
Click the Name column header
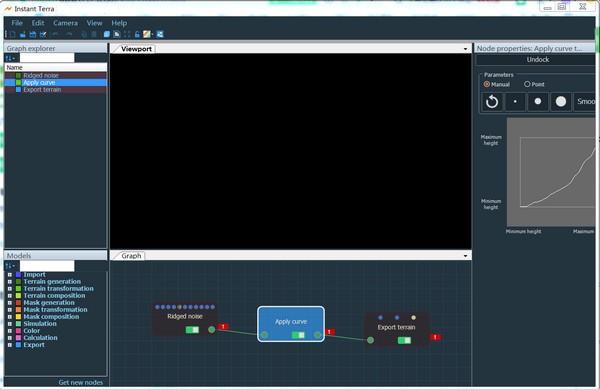coord(56,68)
